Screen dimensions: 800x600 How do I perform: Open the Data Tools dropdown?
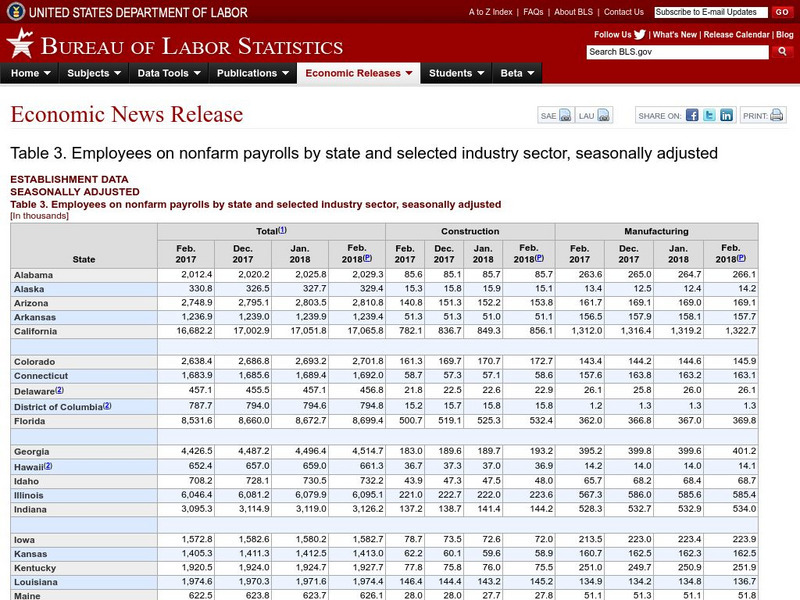(169, 73)
